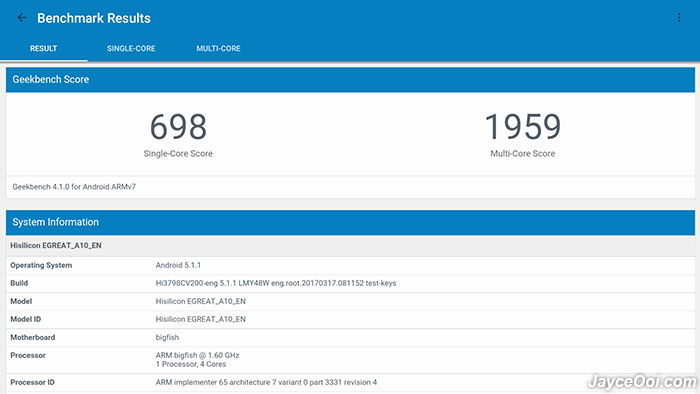Click the Multi-Core Score label
Image resolution: width=700 pixels, height=394 pixels.
(x=523, y=153)
